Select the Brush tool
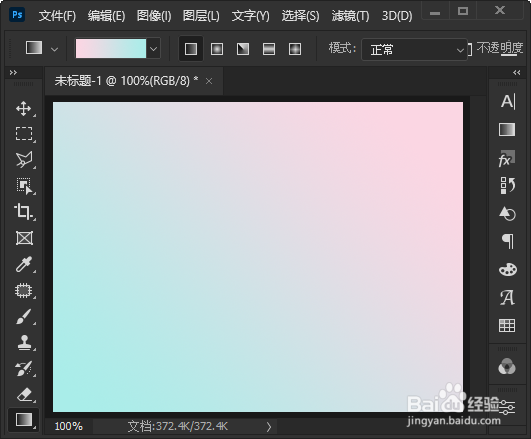 coord(24,317)
